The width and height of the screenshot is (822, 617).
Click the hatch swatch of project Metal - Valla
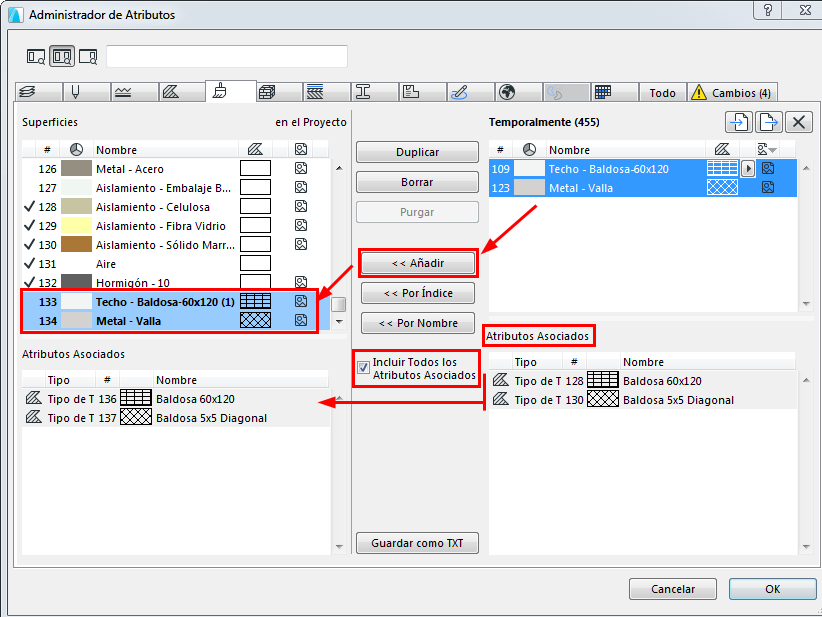[x=255, y=320]
